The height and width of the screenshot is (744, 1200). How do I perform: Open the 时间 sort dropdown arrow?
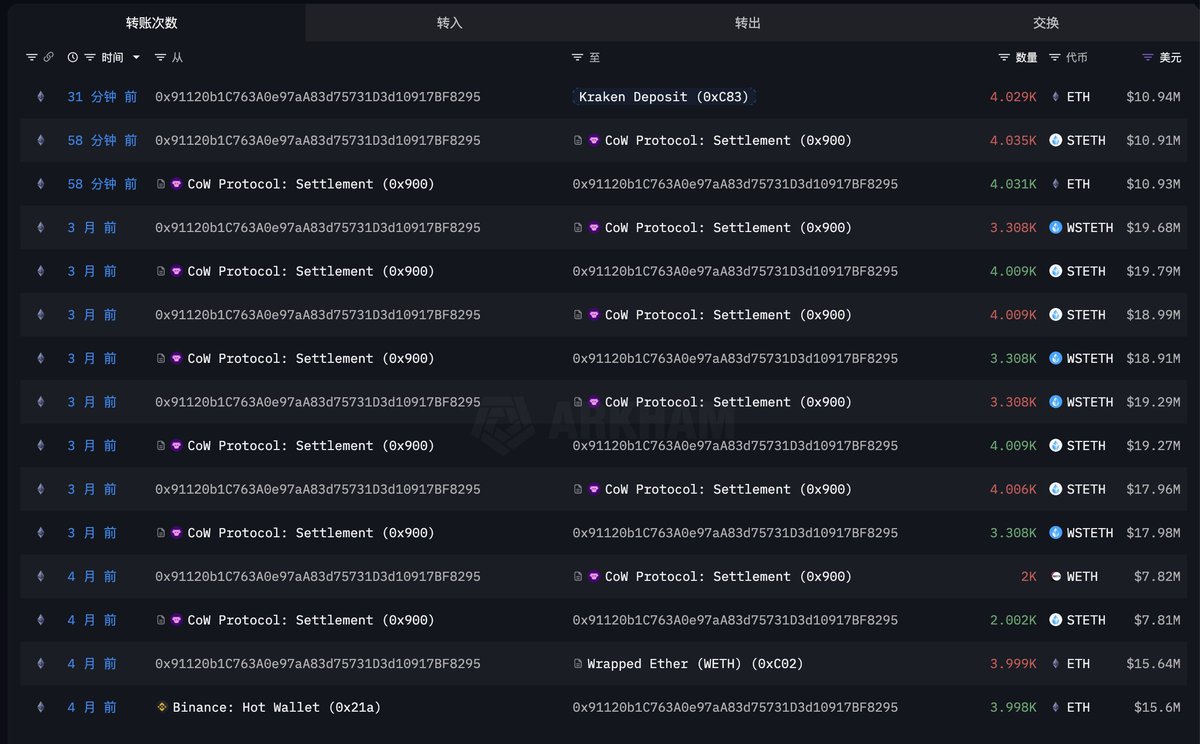pyautogui.click(x=135, y=57)
